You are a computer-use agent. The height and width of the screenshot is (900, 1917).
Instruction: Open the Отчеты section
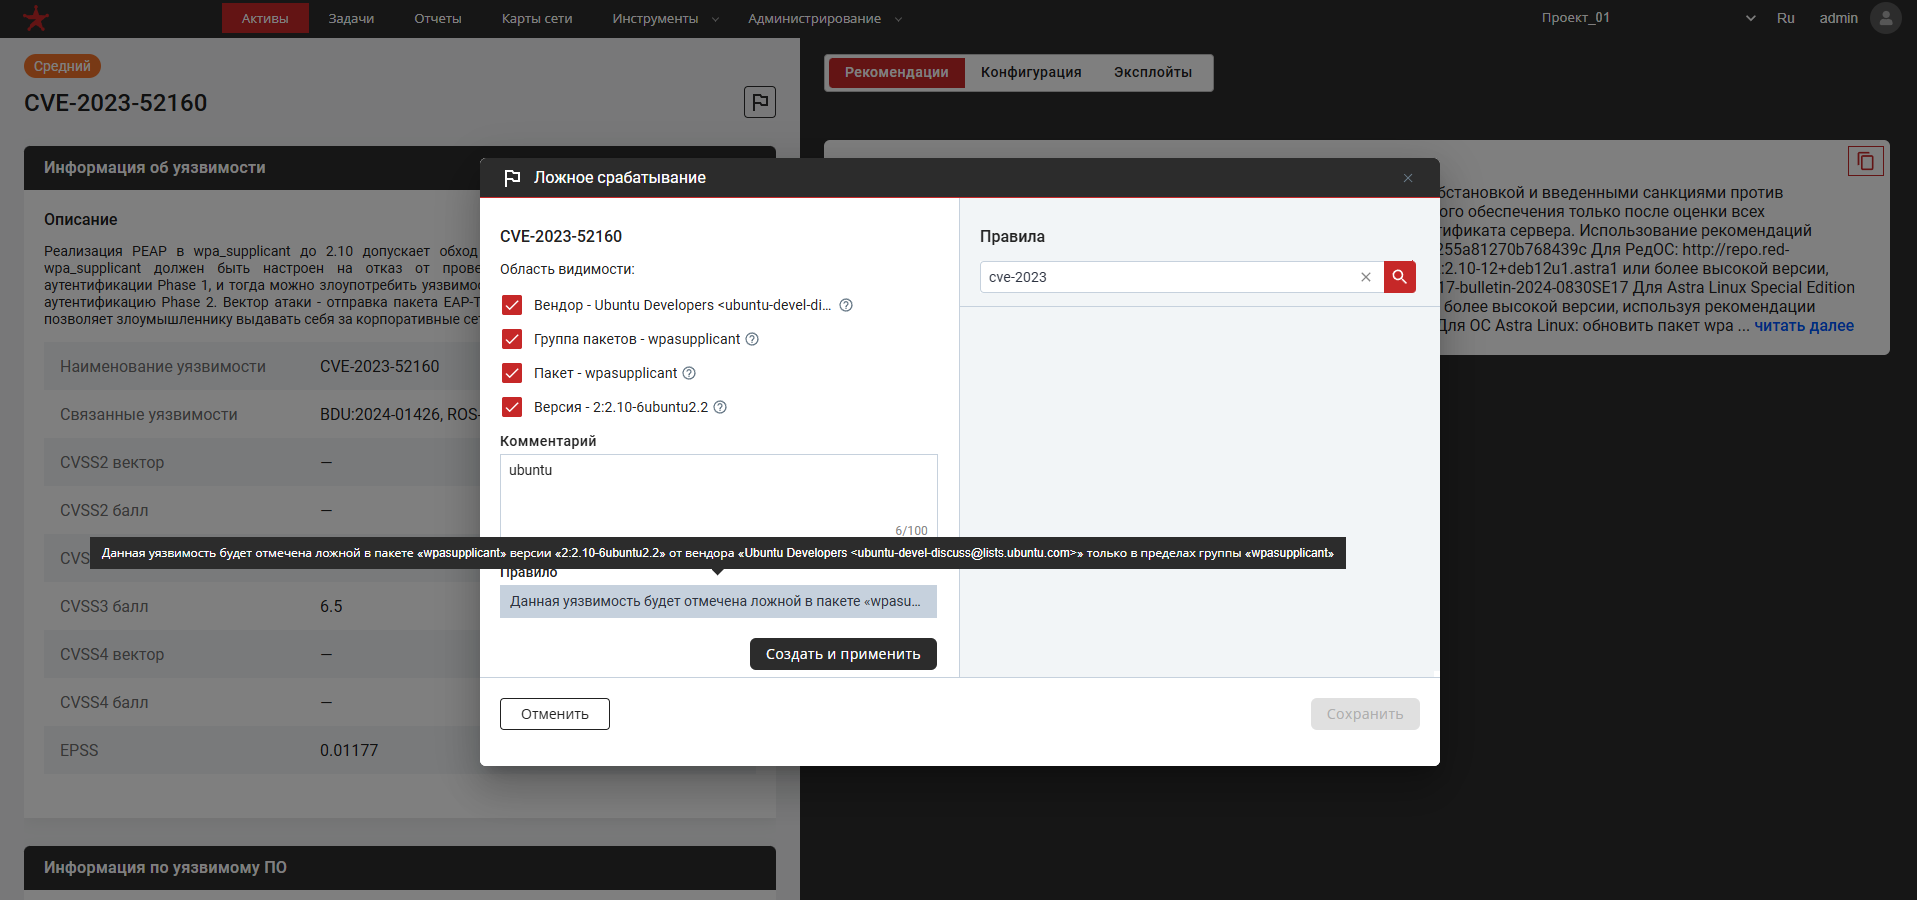coord(438,18)
